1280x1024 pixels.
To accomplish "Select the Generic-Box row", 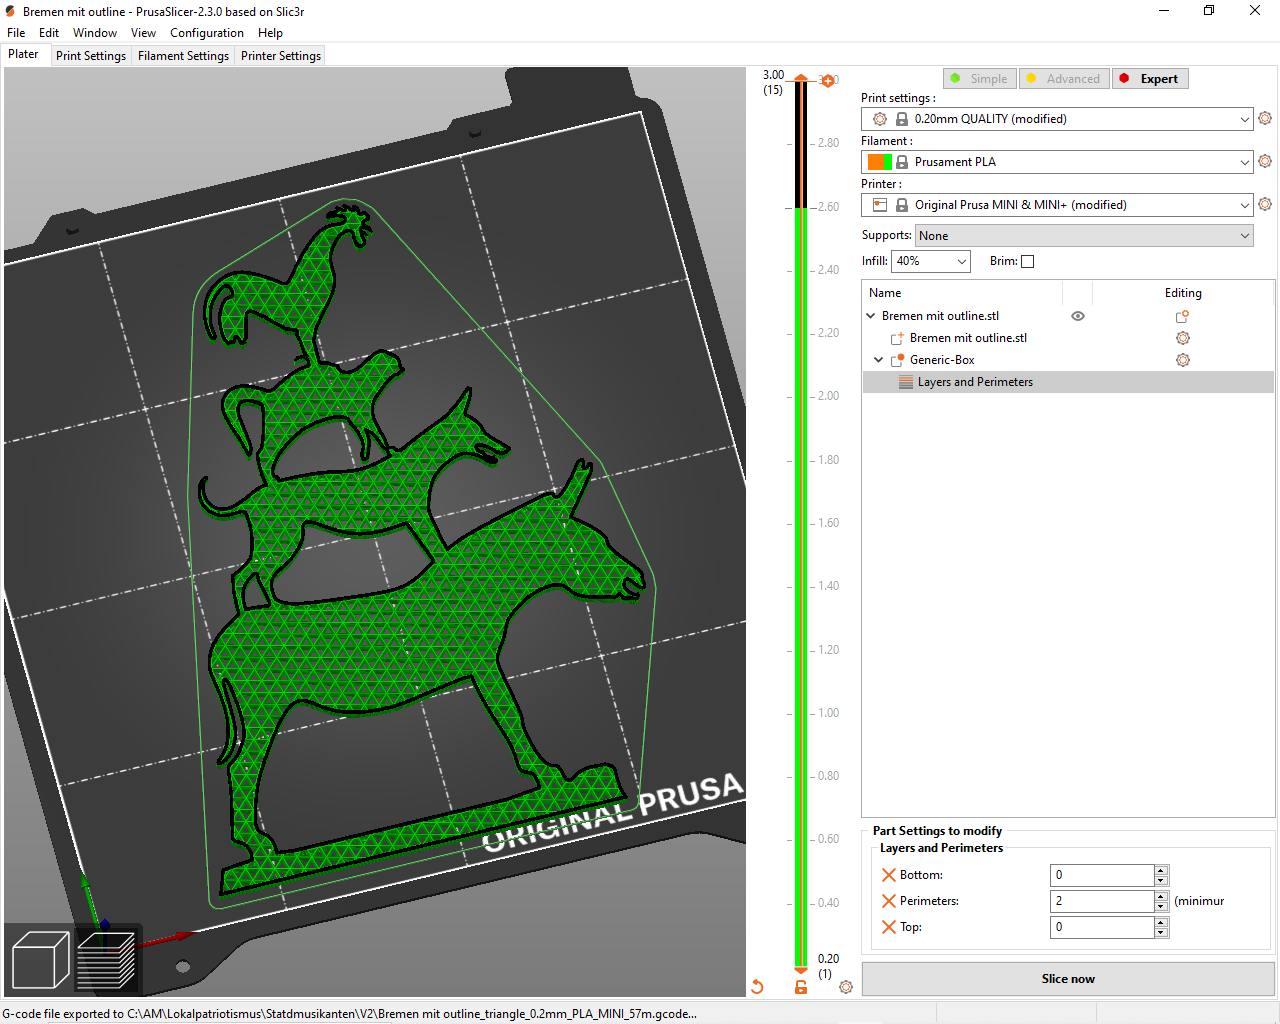I will click(x=1068, y=360).
